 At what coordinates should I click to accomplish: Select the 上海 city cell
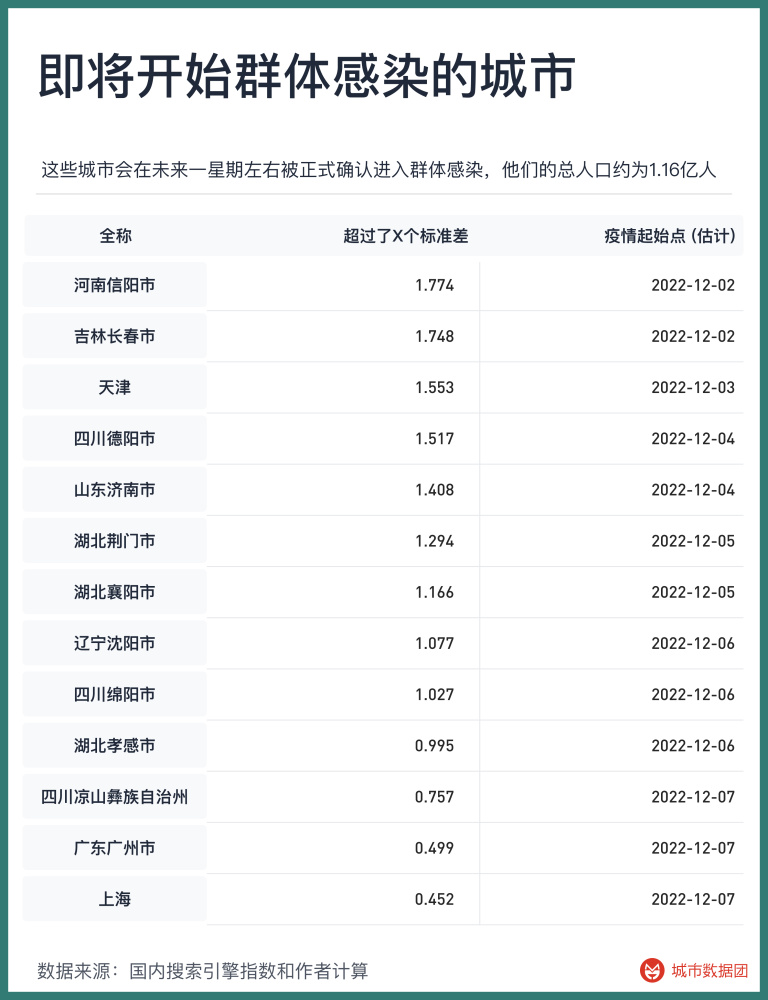(x=115, y=899)
